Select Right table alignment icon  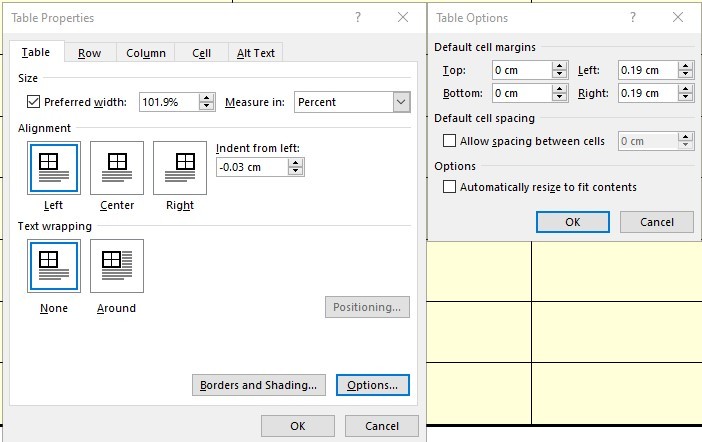(180, 168)
